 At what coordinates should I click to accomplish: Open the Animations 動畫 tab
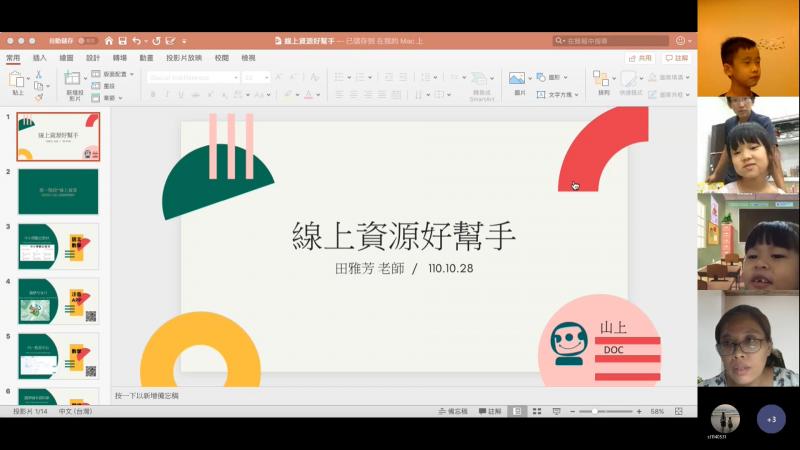point(146,58)
